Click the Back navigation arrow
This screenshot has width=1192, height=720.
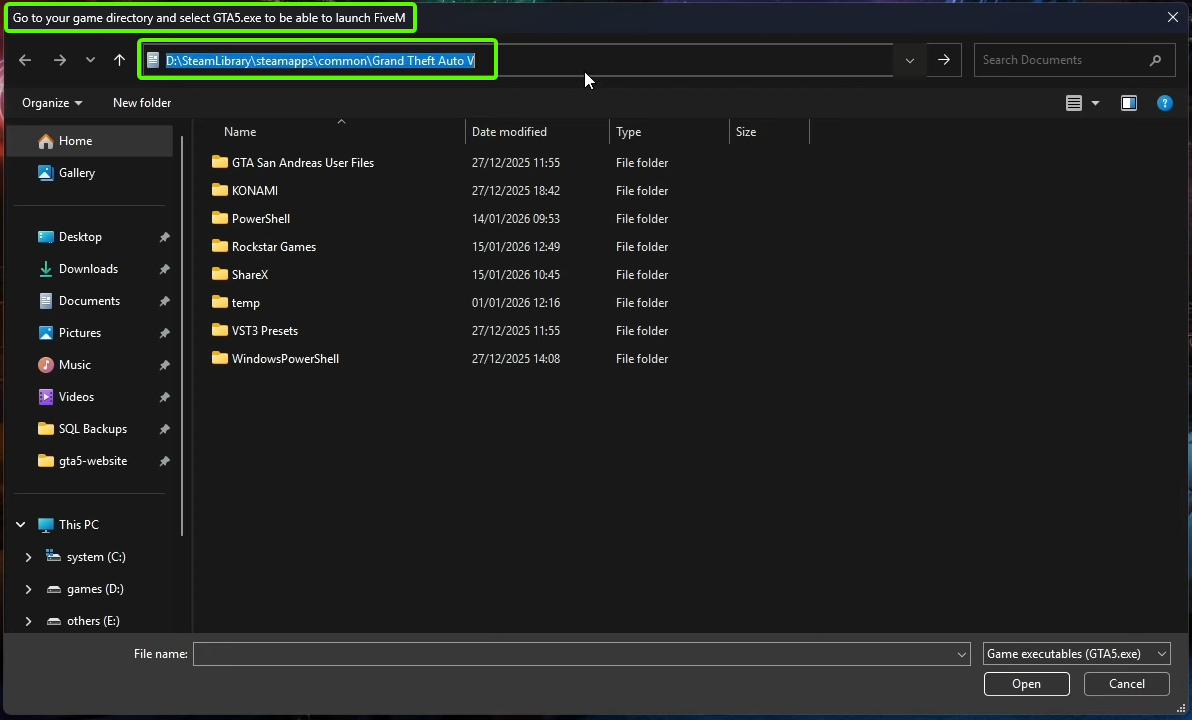[25, 60]
